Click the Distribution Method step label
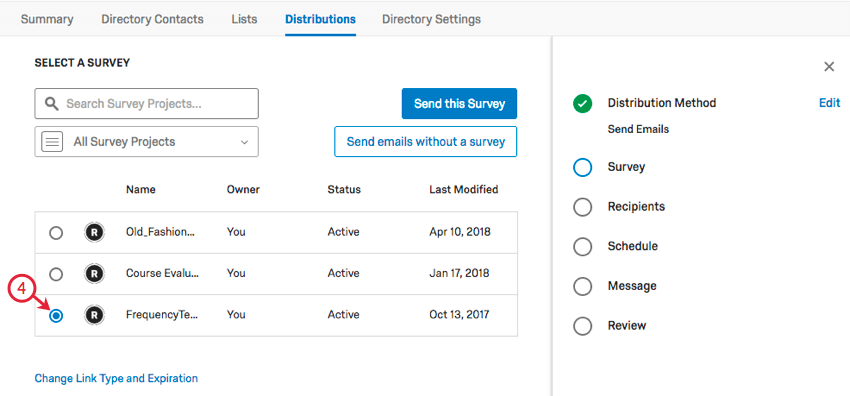Image resolution: width=850 pixels, height=396 pixels. (662, 102)
